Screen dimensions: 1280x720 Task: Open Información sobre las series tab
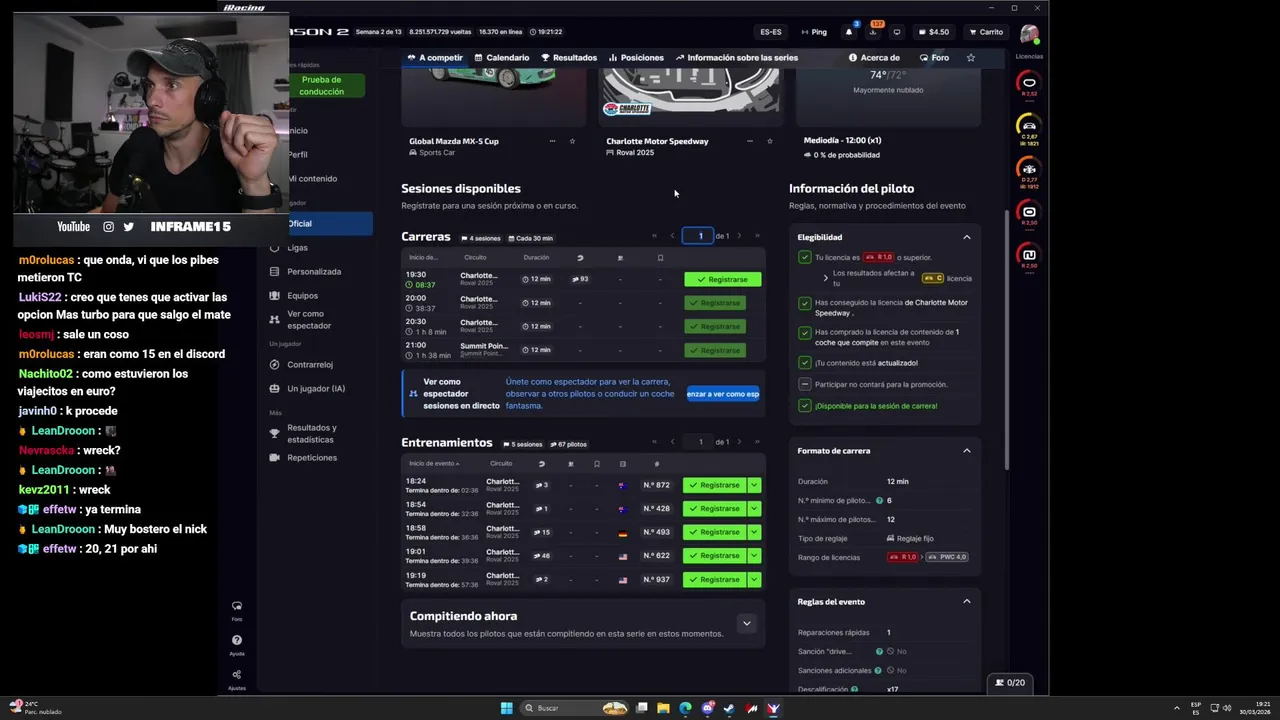737,58
